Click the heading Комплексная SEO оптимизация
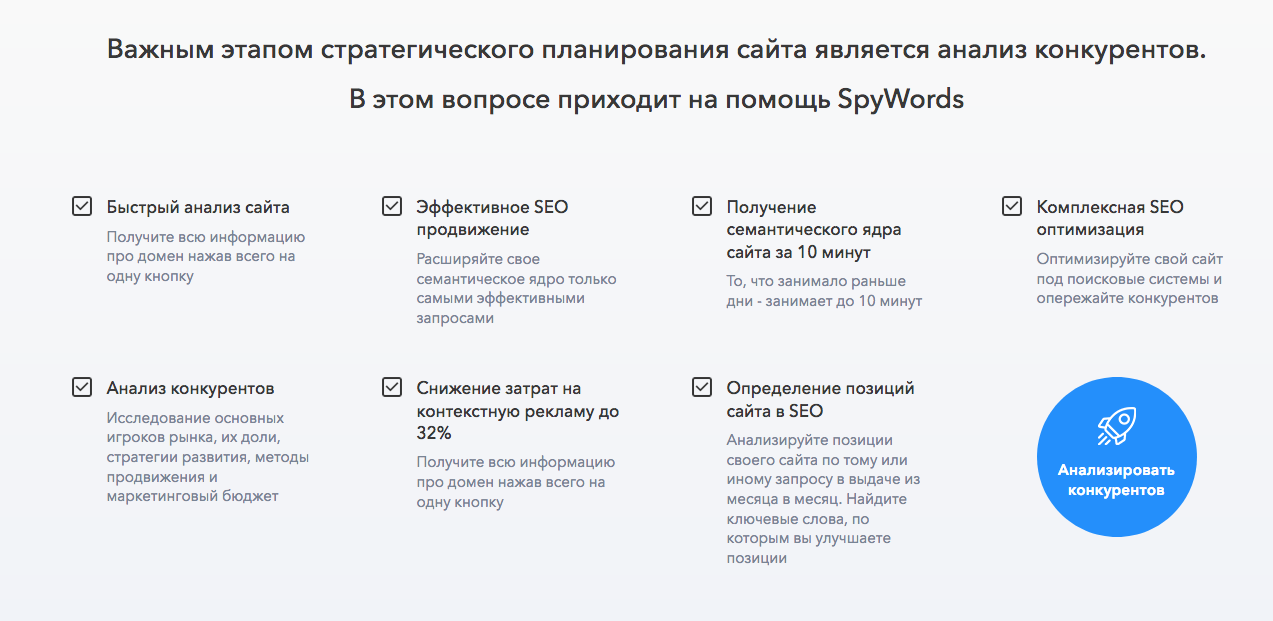 1110,219
